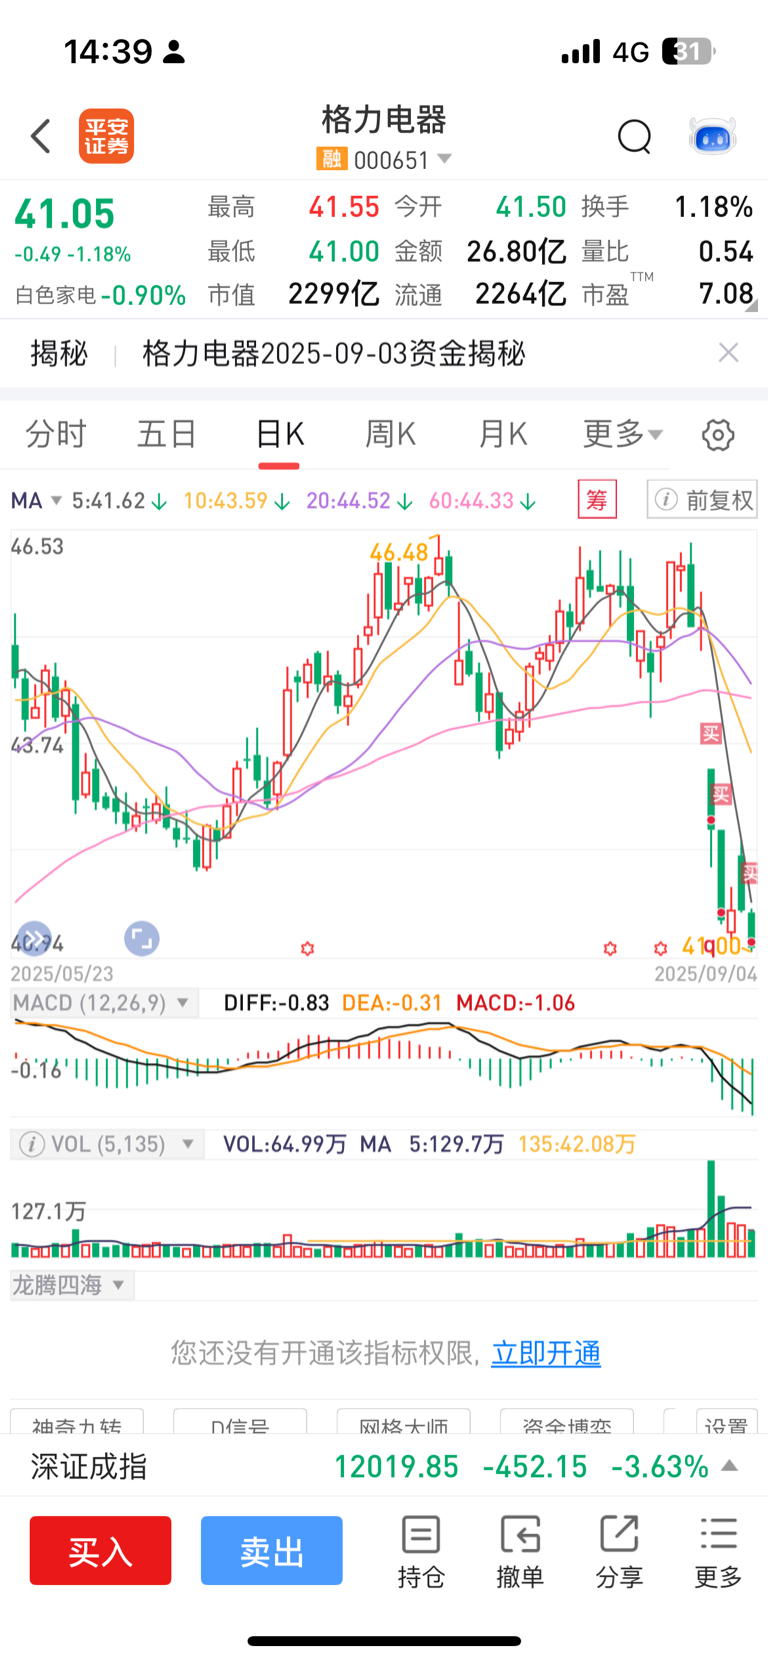Tap the double-arrow expand chart icon
The height and width of the screenshot is (1663, 768).
pos(33,938)
